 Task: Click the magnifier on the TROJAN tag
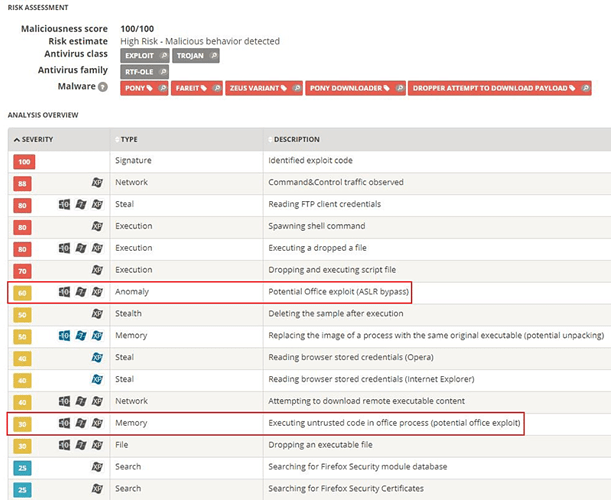[x=214, y=56]
